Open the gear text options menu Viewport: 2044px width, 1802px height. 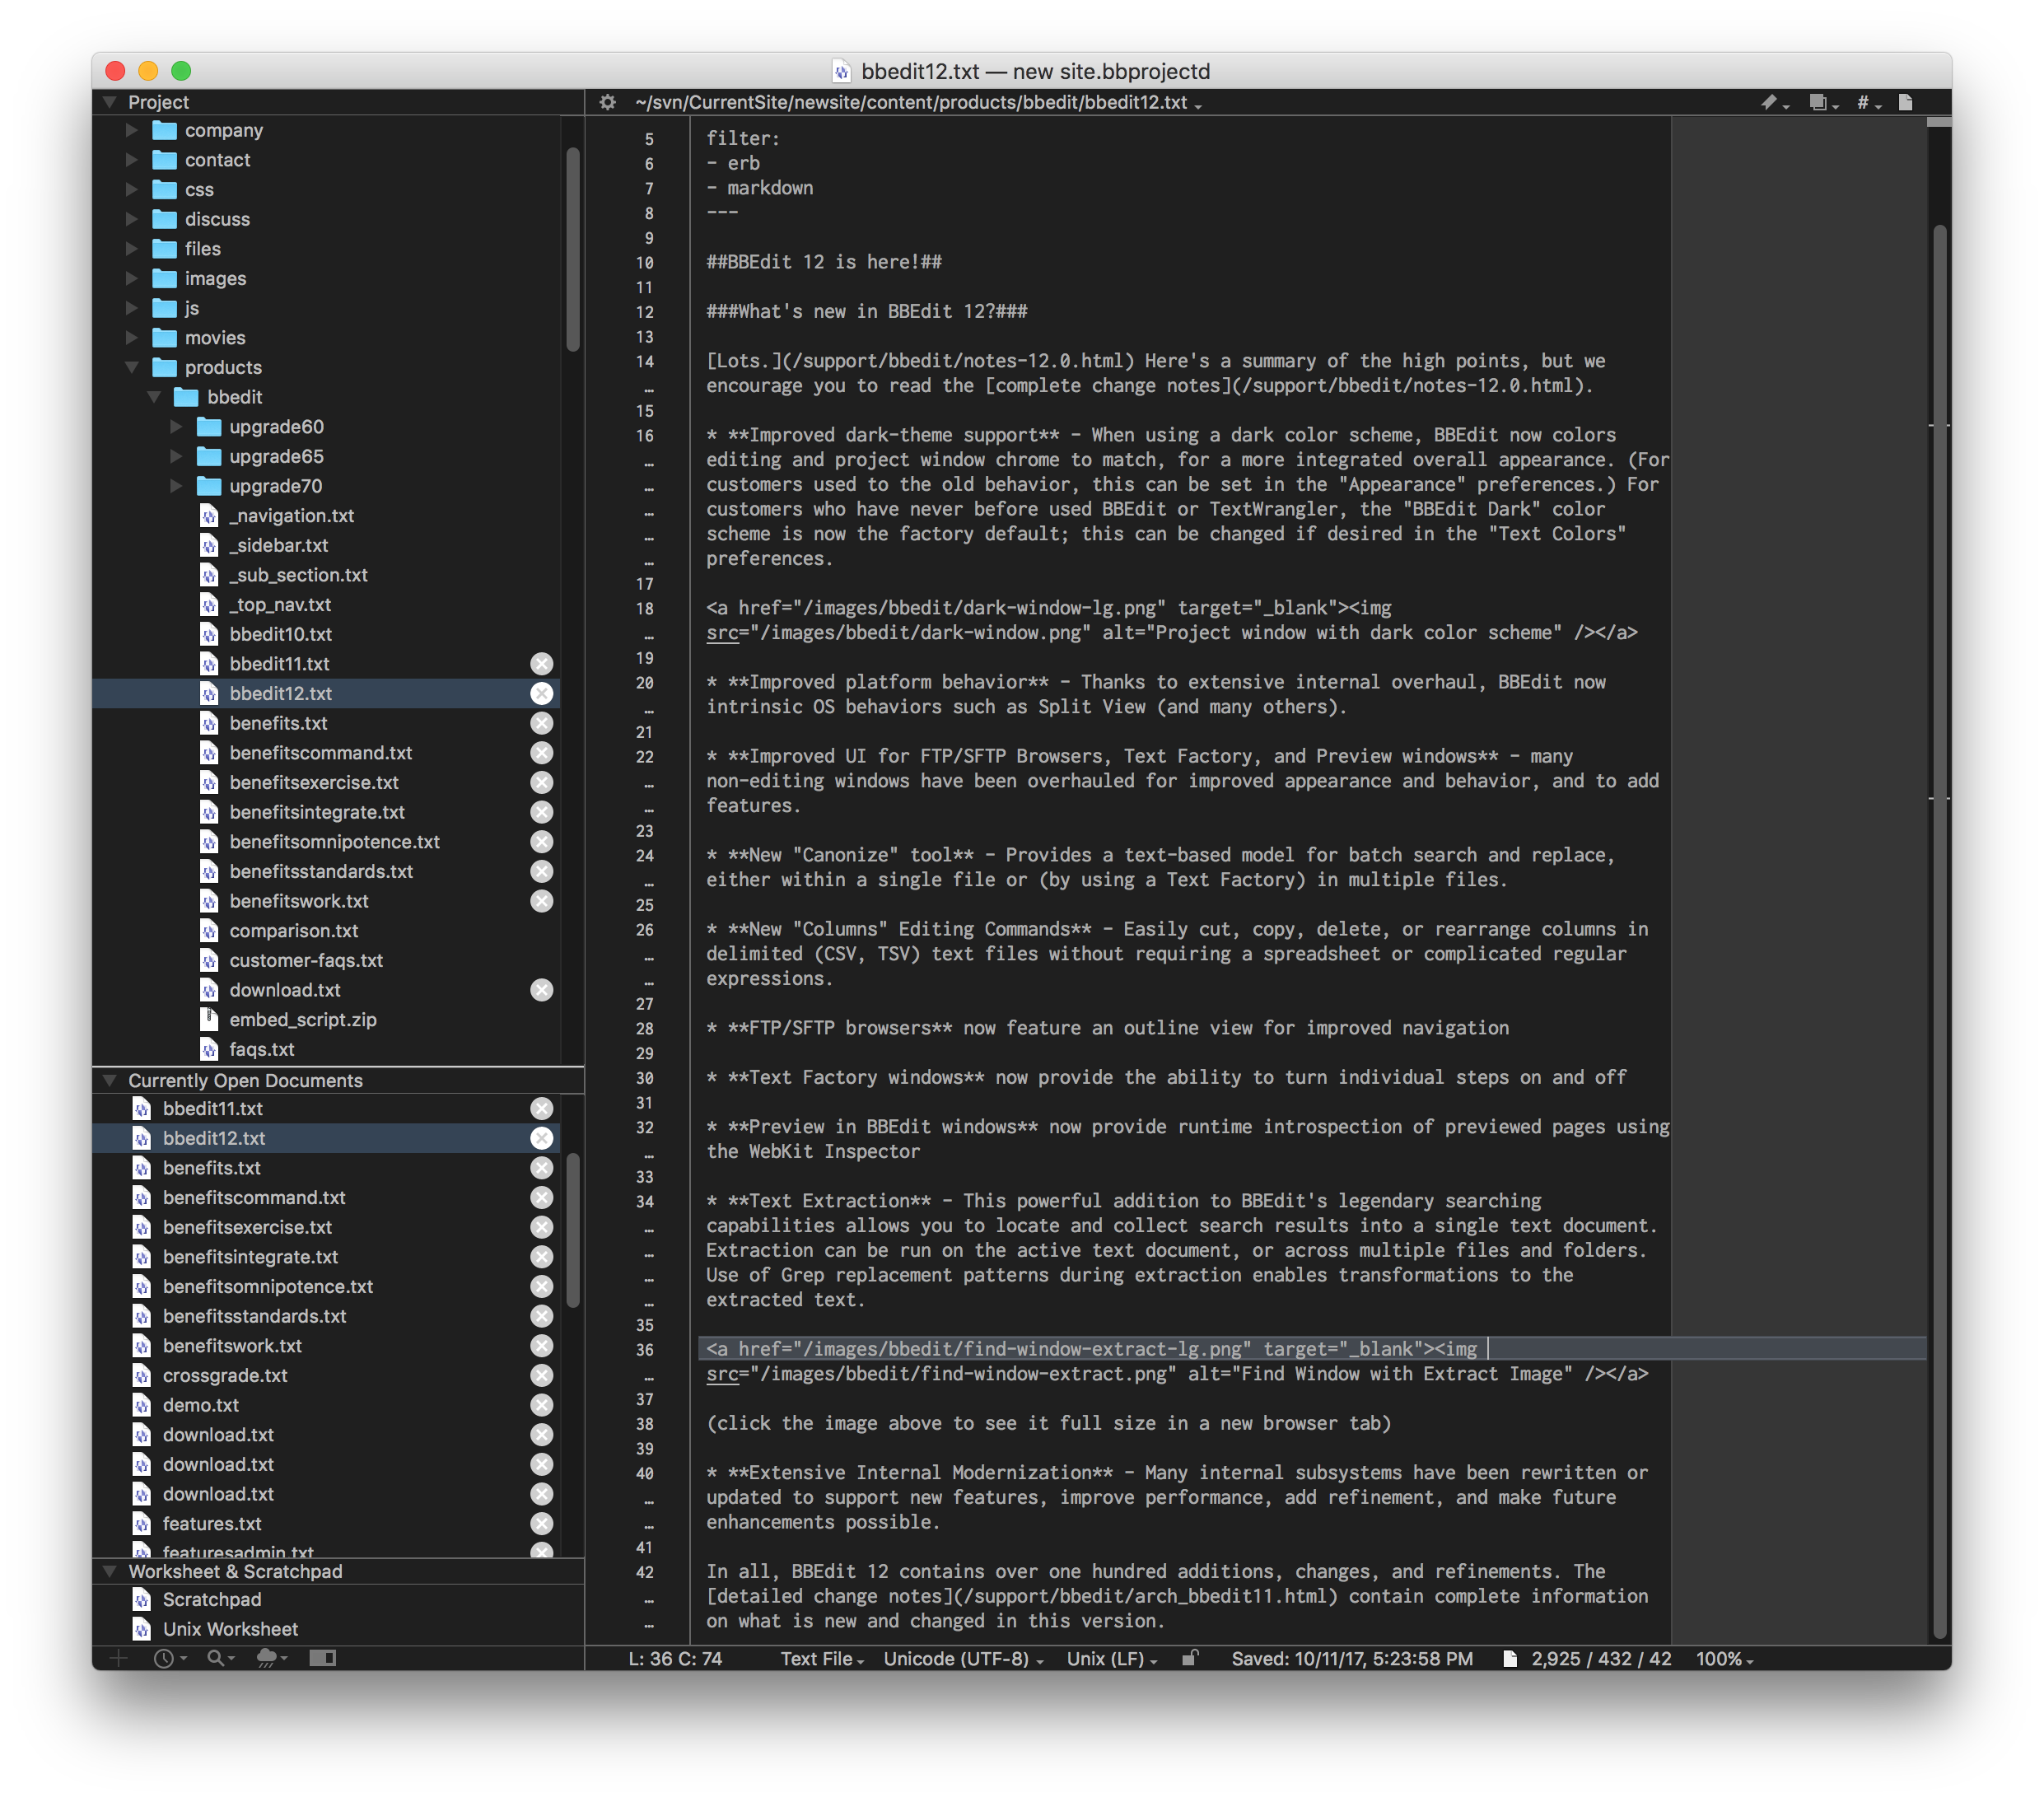[607, 102]
